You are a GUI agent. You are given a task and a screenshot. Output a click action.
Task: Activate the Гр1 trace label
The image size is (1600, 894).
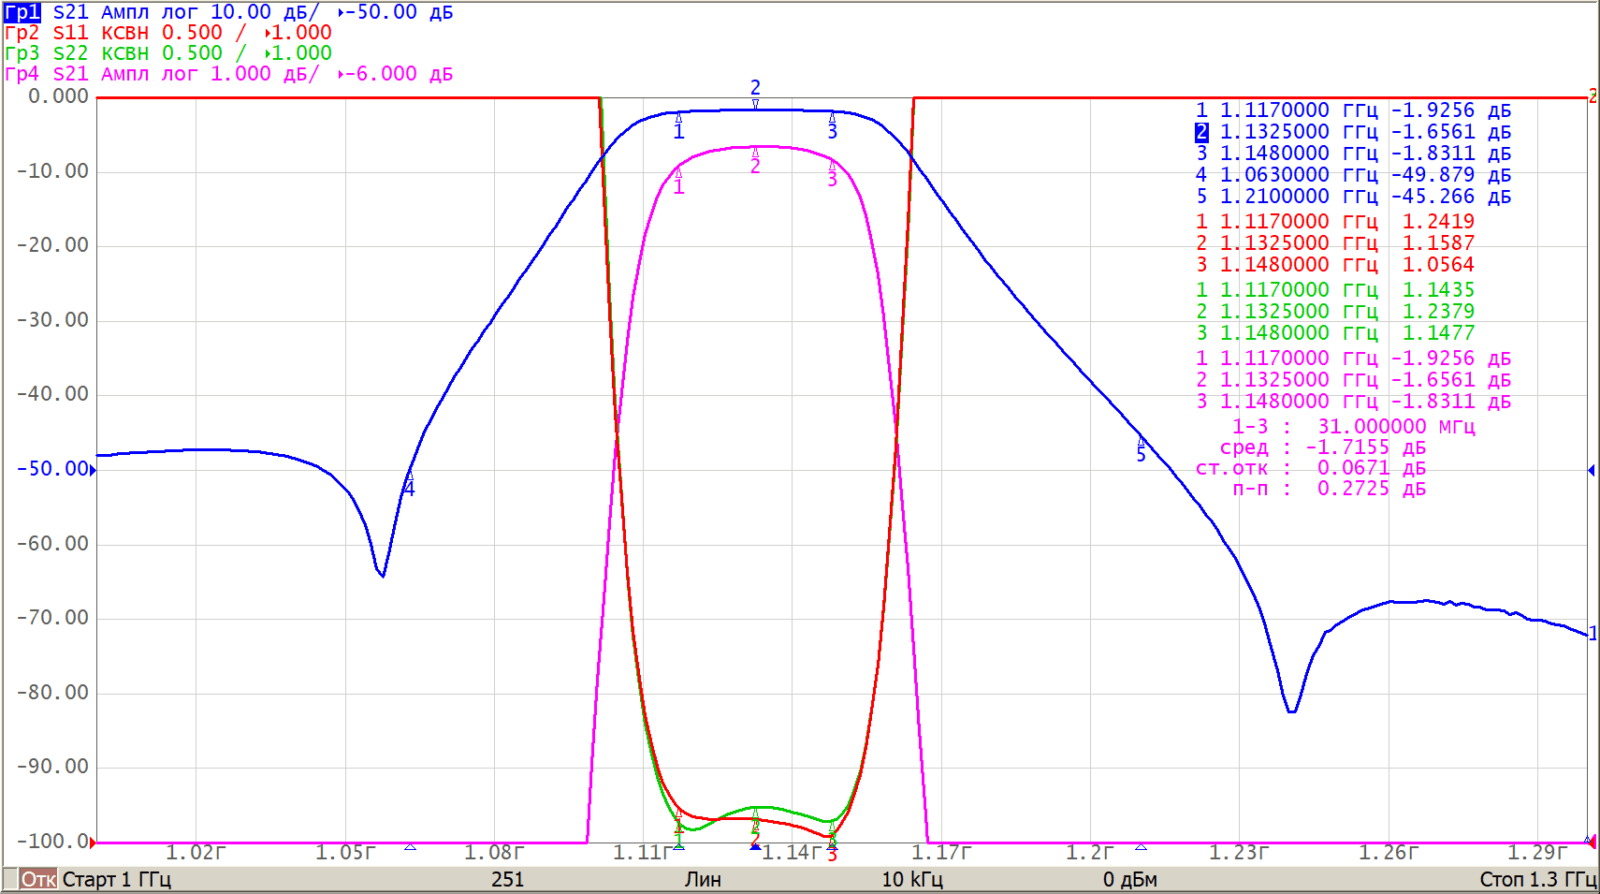pos(22,12)
